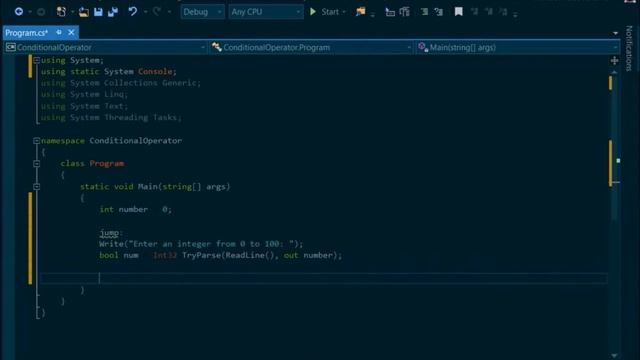The image size is (640, 360).
Task: Click the Navigate Forward circle icon
Action: [x=41, y=12]
